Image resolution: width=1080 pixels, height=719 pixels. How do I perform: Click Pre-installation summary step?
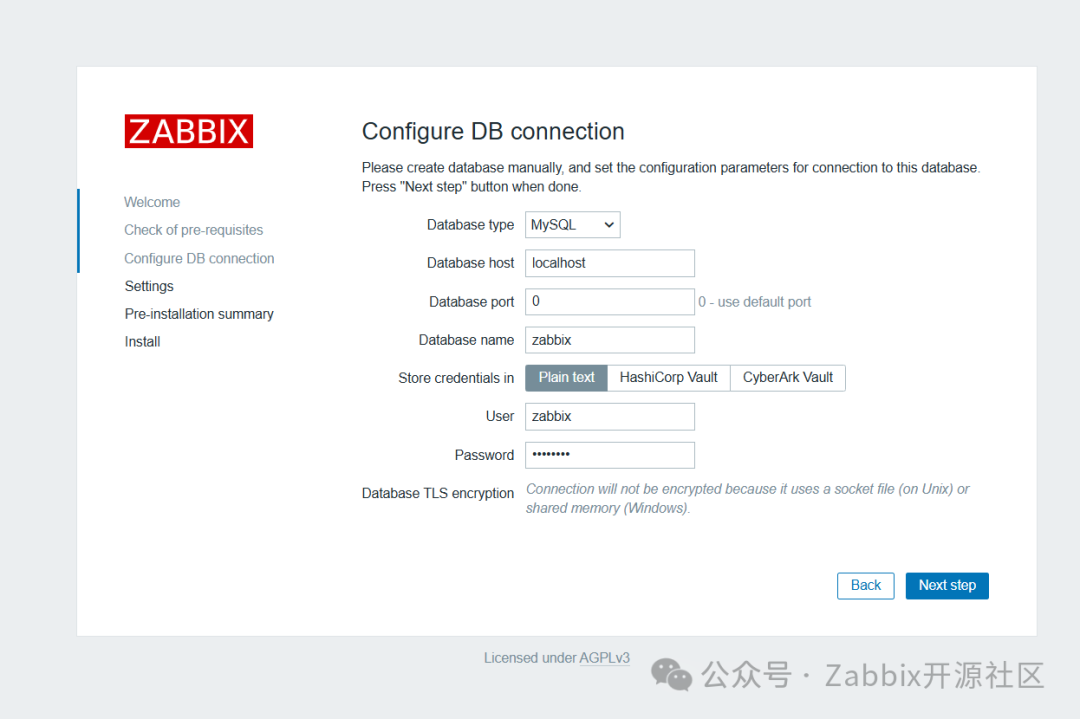(x=199, y=314)
